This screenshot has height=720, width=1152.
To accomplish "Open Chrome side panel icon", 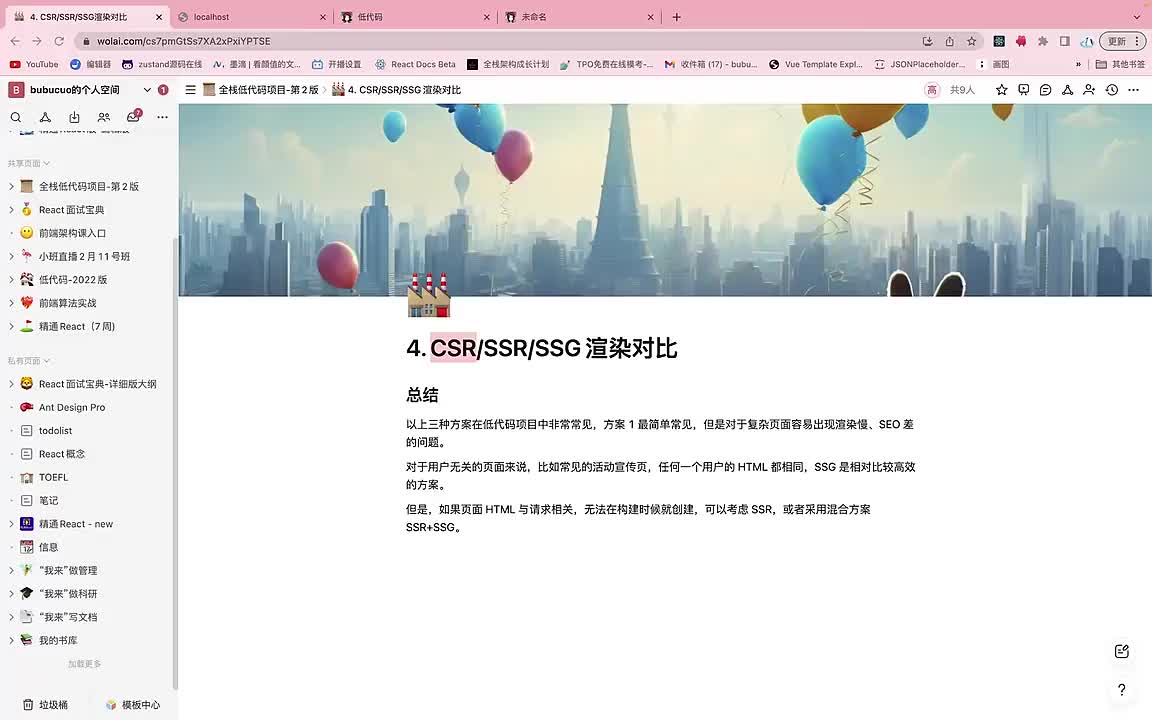I will point(1065,41).
